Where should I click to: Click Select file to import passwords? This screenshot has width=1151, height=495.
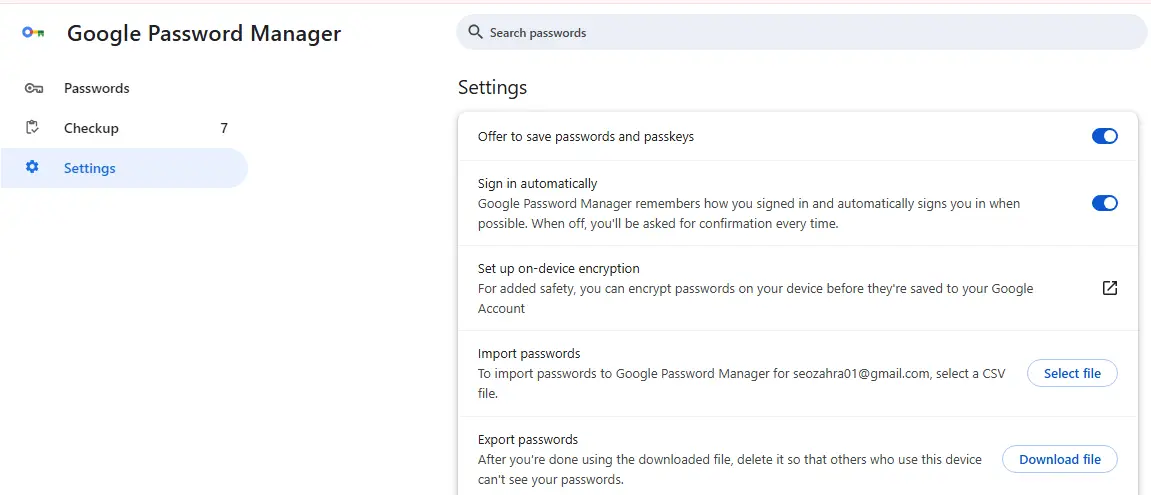coord(1072,373)
